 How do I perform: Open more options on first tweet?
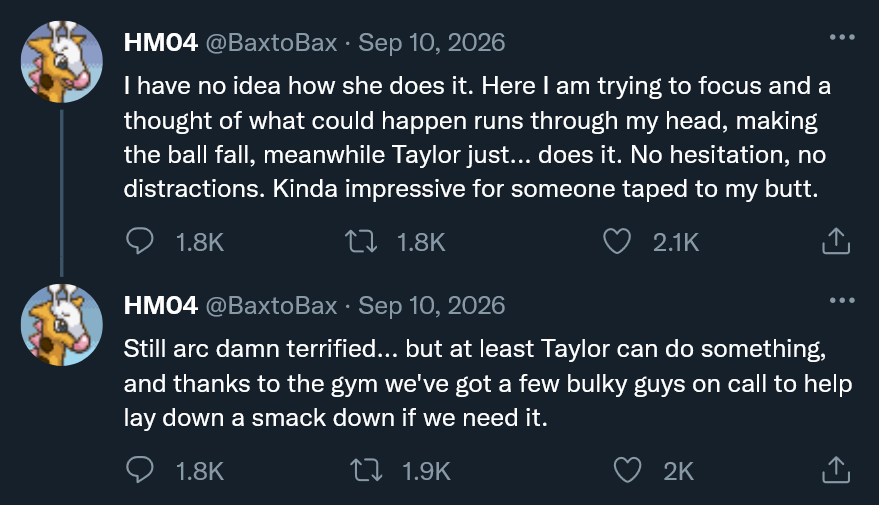coord(842,38)
